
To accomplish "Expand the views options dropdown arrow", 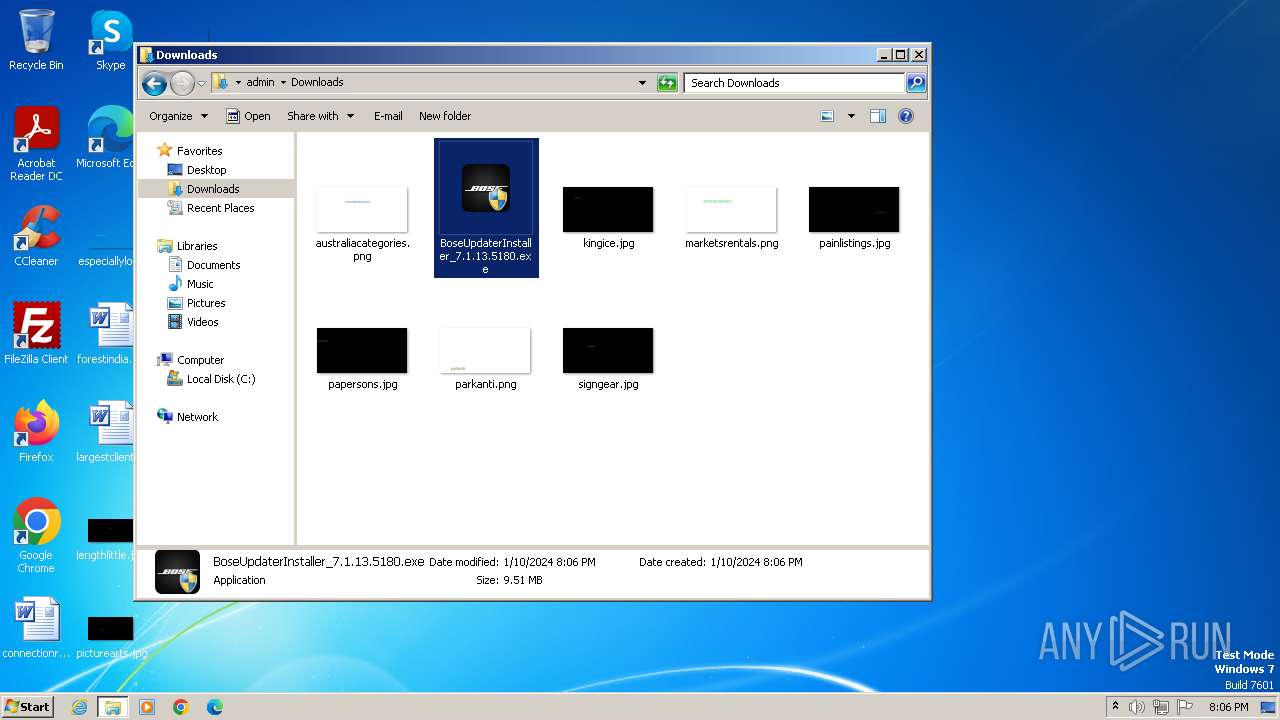I will [851, 116].
